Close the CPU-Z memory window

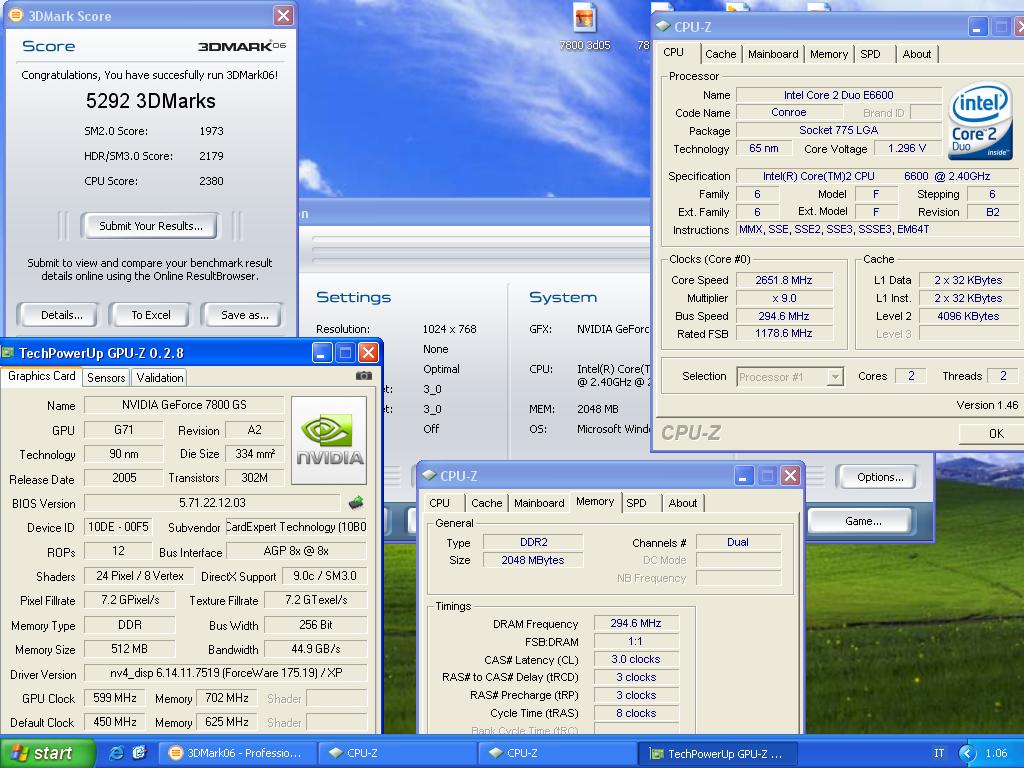(x=790, y=475)
